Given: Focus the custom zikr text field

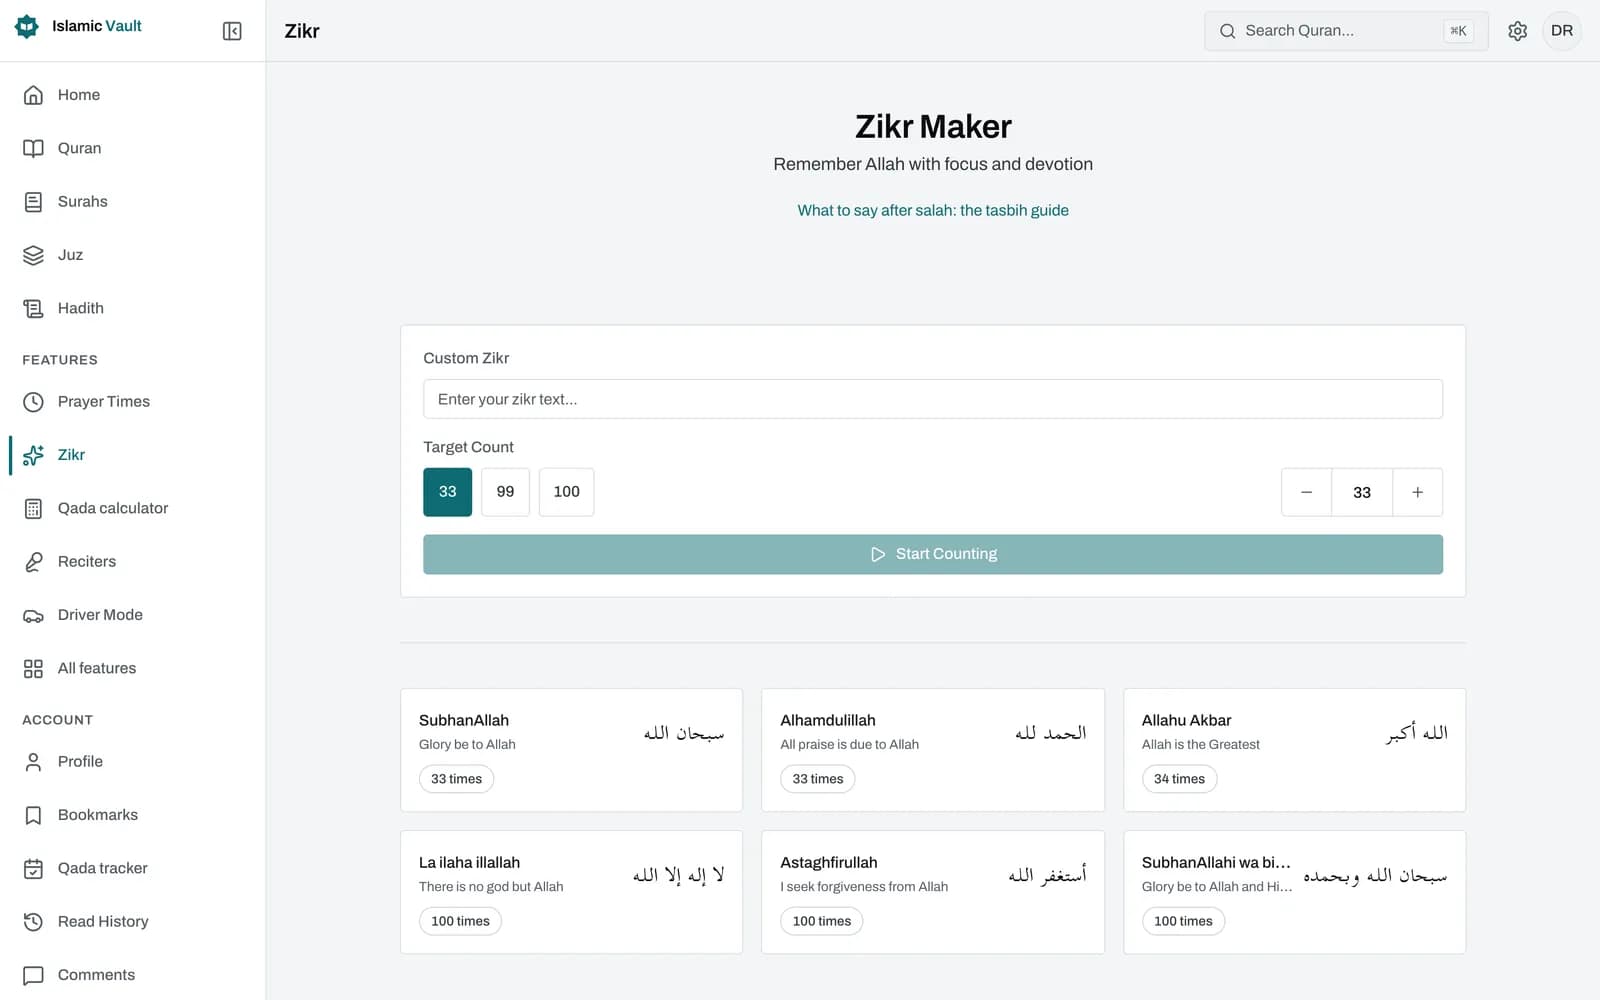Looking at the screenshot, I should (933, 399).
